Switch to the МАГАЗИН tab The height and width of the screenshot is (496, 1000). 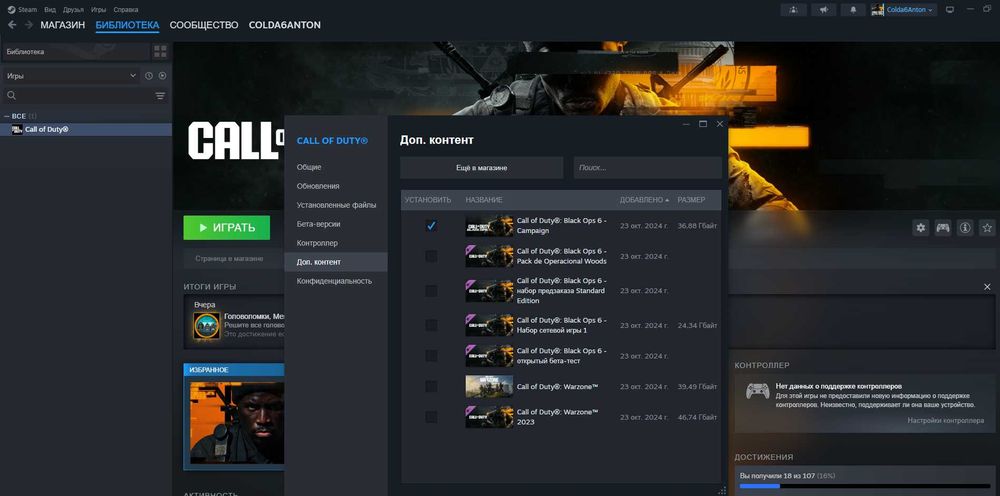(62, 25)
